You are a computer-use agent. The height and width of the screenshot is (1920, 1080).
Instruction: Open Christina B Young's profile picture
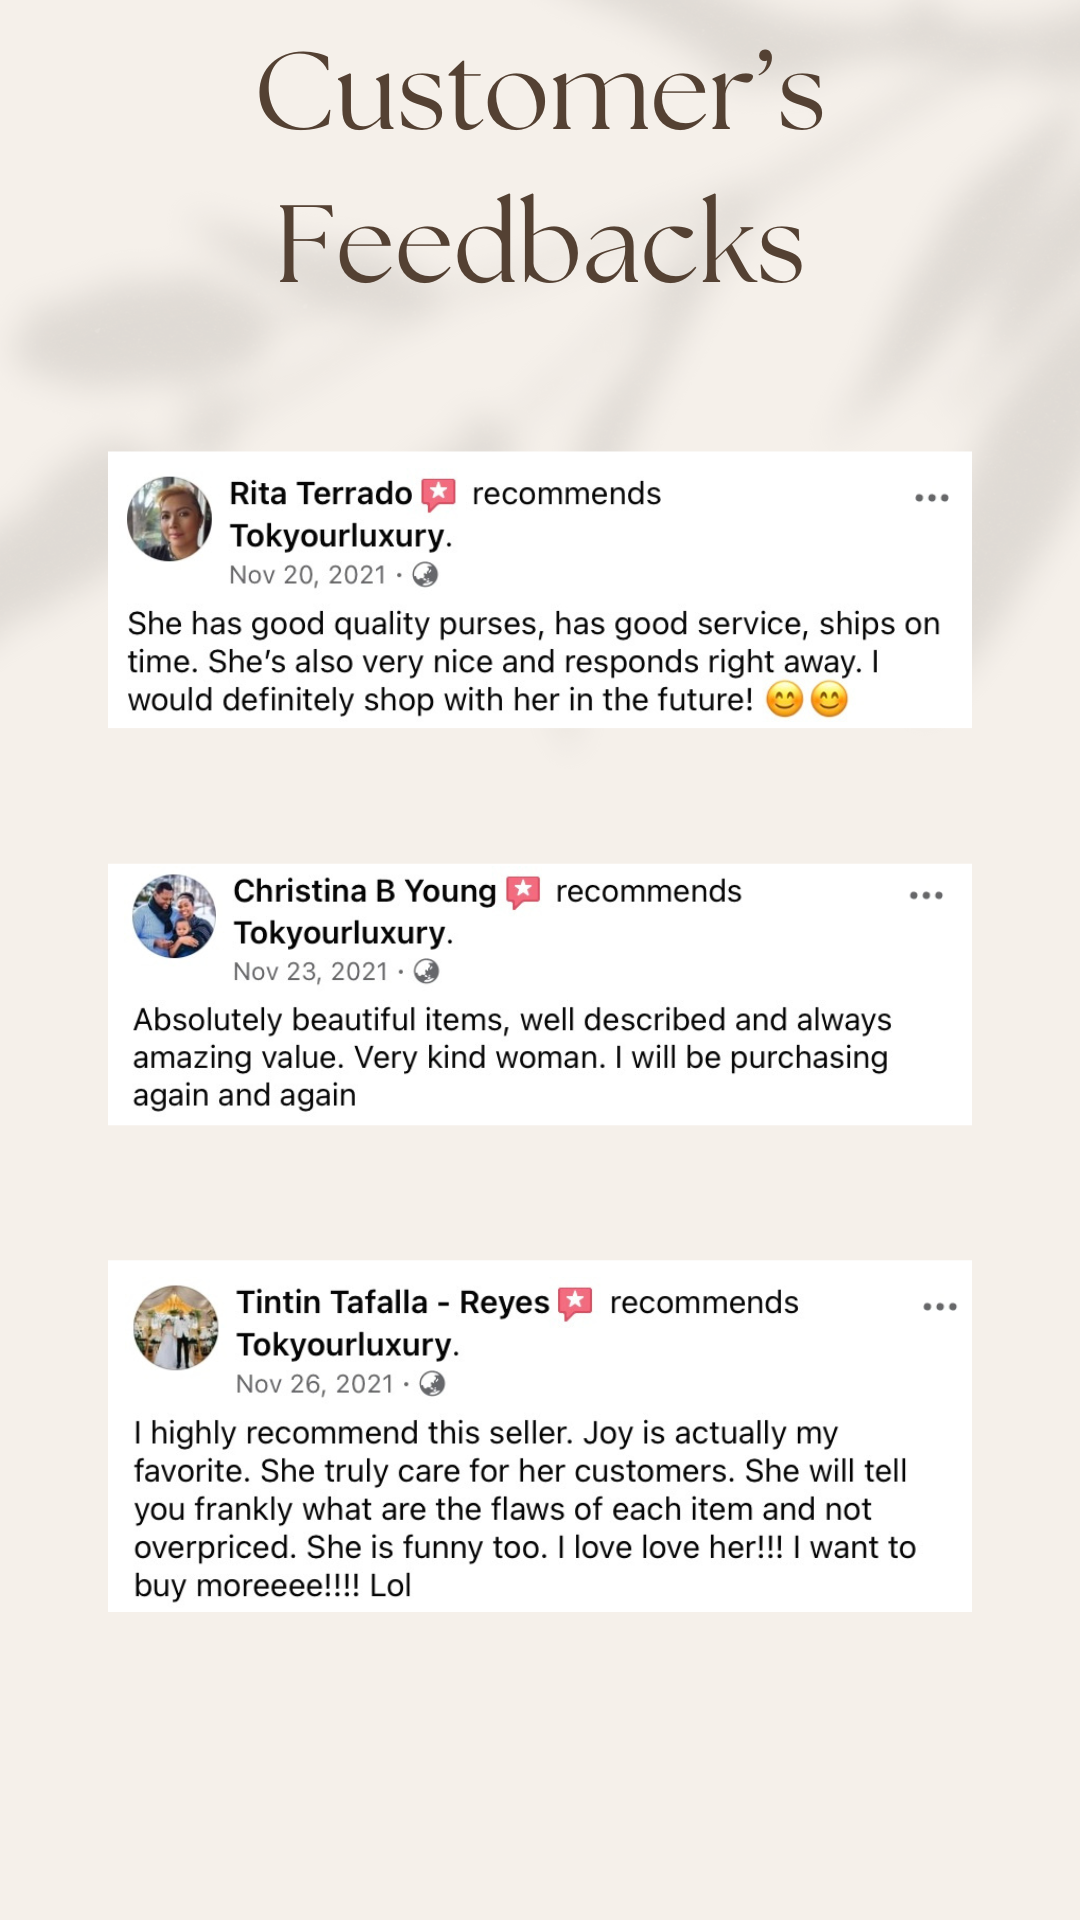point(174,916)
